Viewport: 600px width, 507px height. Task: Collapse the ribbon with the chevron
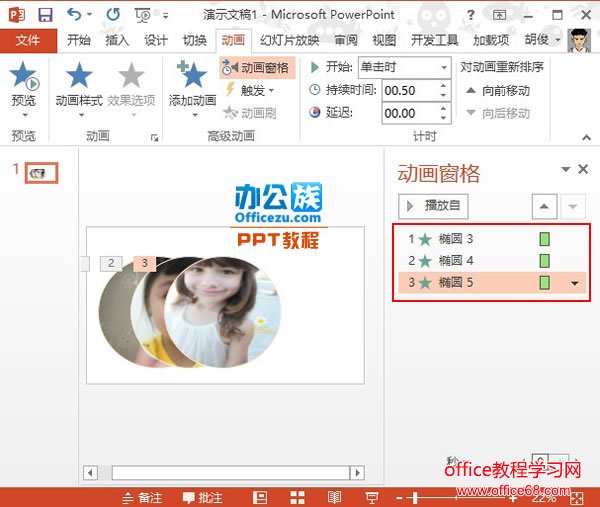tap(586, 137)
